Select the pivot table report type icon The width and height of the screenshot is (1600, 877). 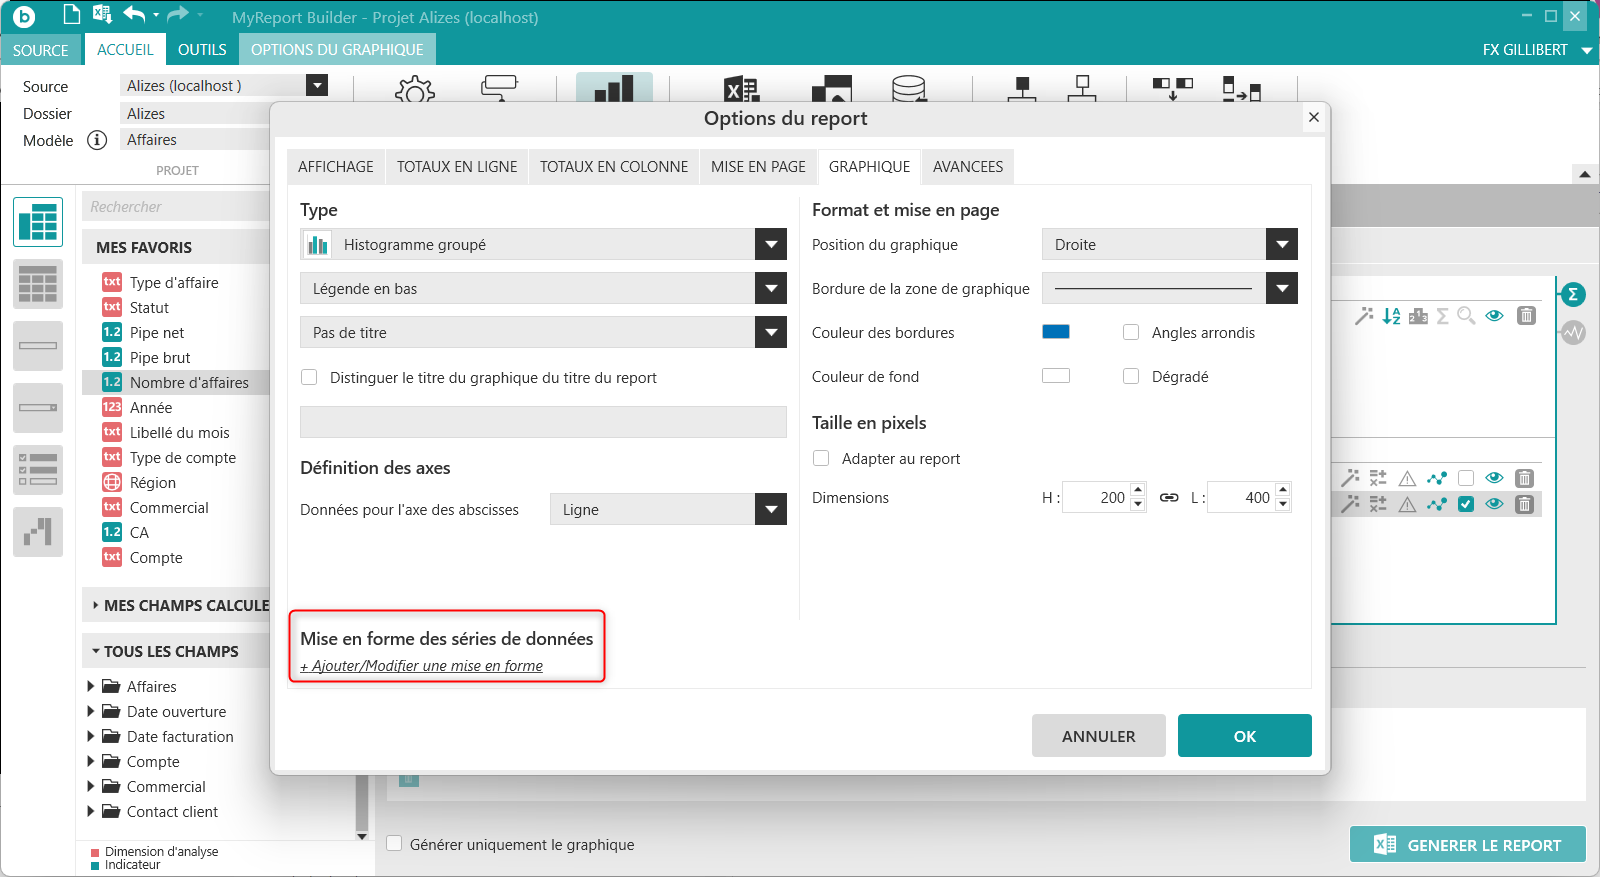[x=38, y=222]
